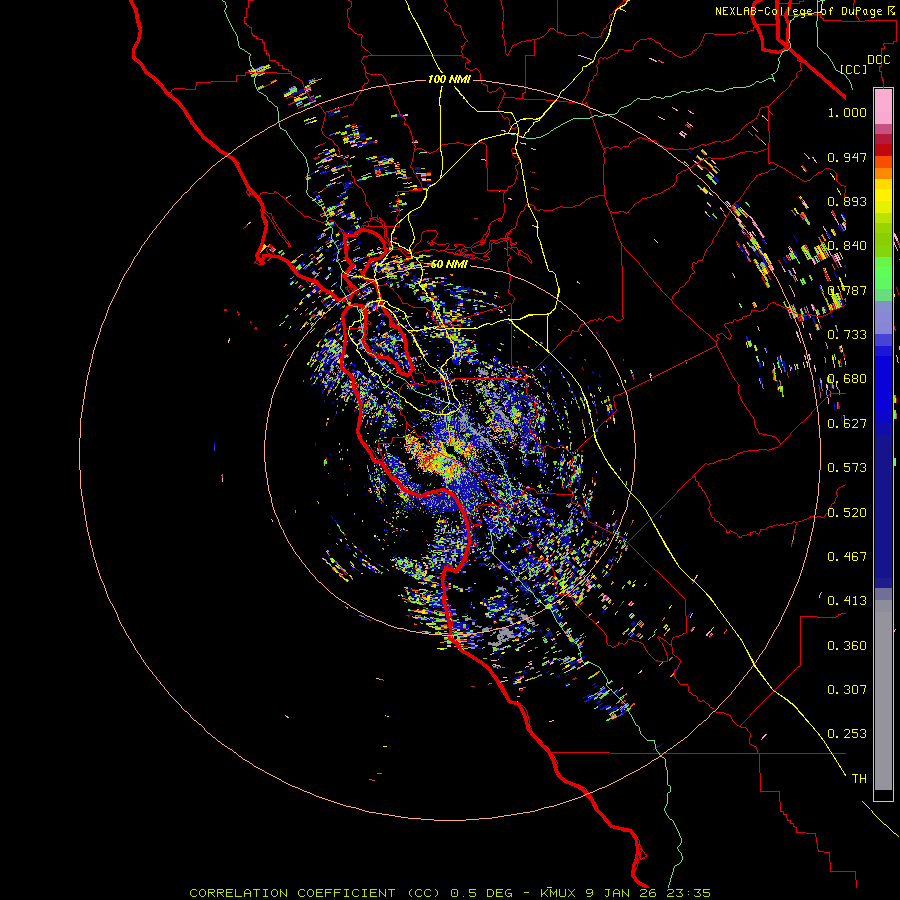Screen dimensions: 900x900
Task: Click the CORRELATION COEFFICIENT title text
Action: [x=292, y=893]
